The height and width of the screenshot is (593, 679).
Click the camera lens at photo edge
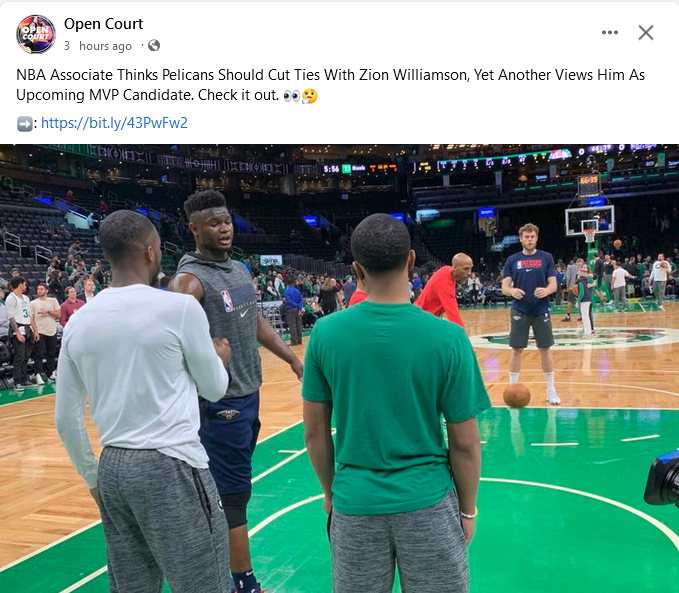tap(663, 478)
